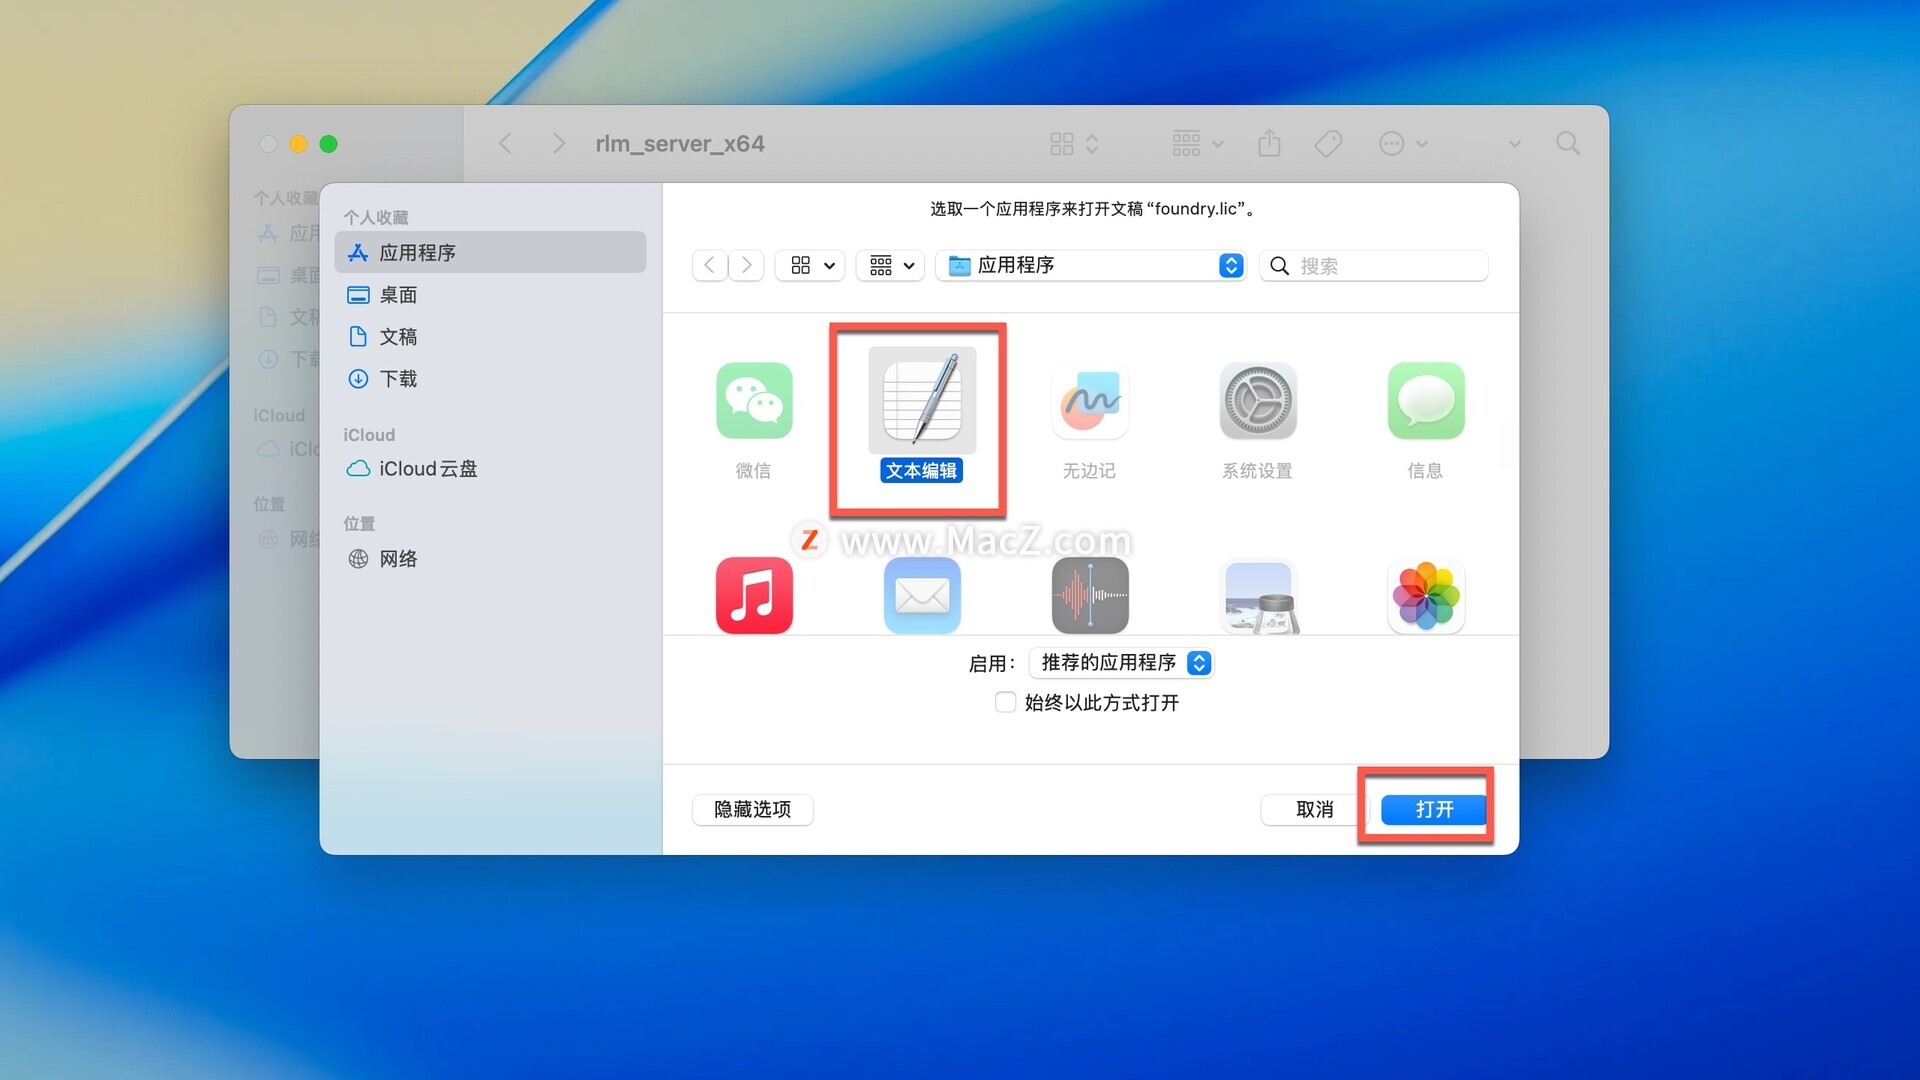Image resolution: width=1920 pixels, height=1080 pixels.
Task: Click the Finder green zoom button
Action: click(x=328, y=144)
